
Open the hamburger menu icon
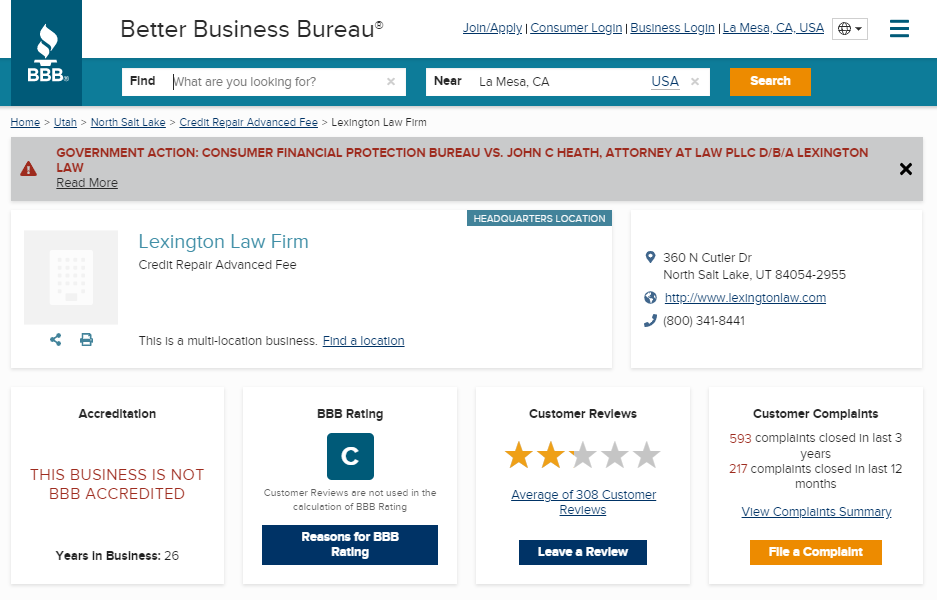coord(899,28)
